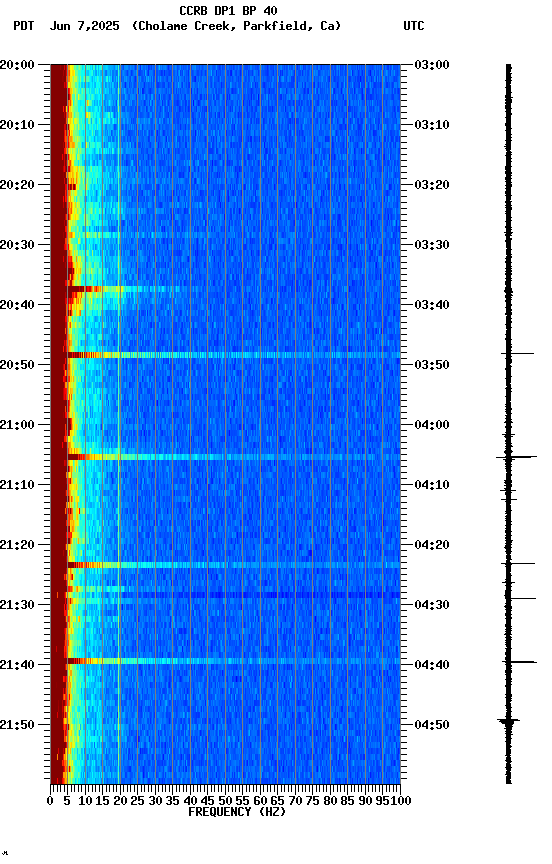The image size is (552, 864).
Task: Click the '10' frequency axis tick label
Action: click(x=85, y=801)
